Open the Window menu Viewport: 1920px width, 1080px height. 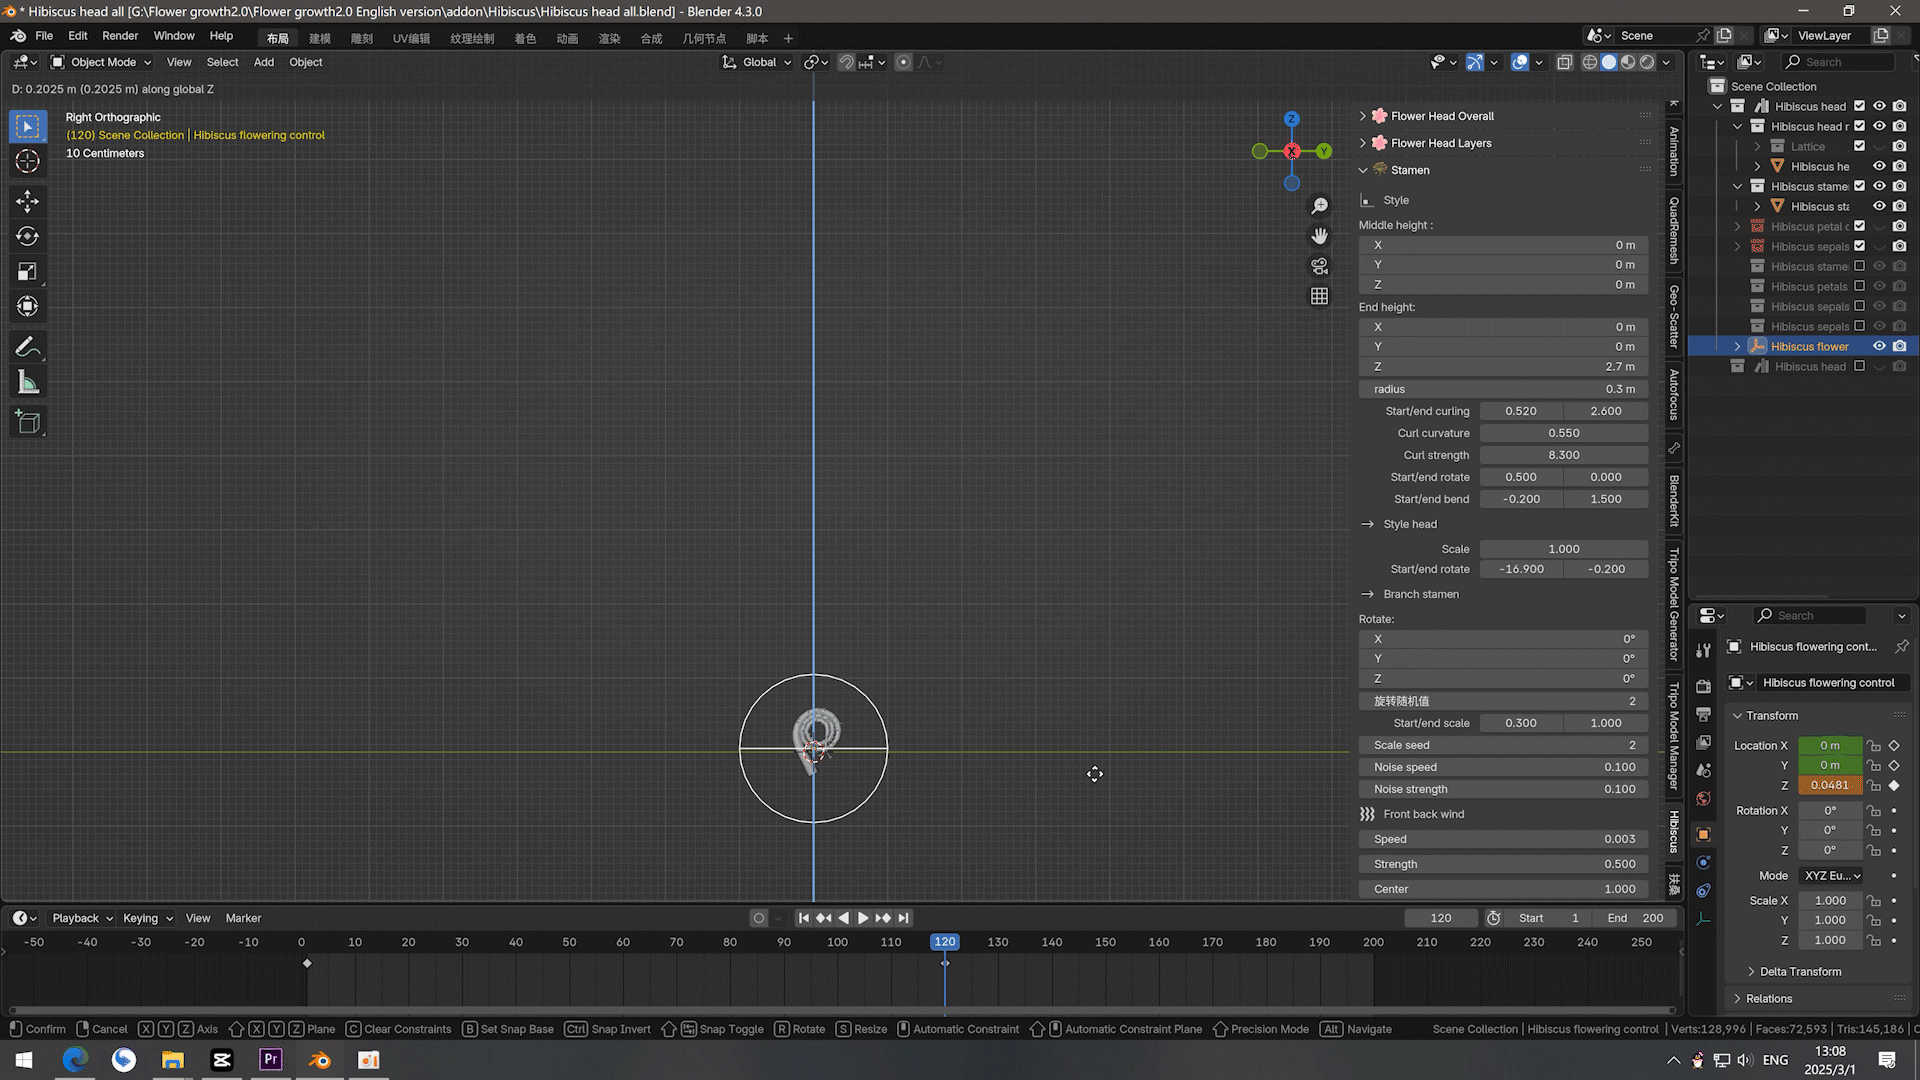click(x=174, y=36)
